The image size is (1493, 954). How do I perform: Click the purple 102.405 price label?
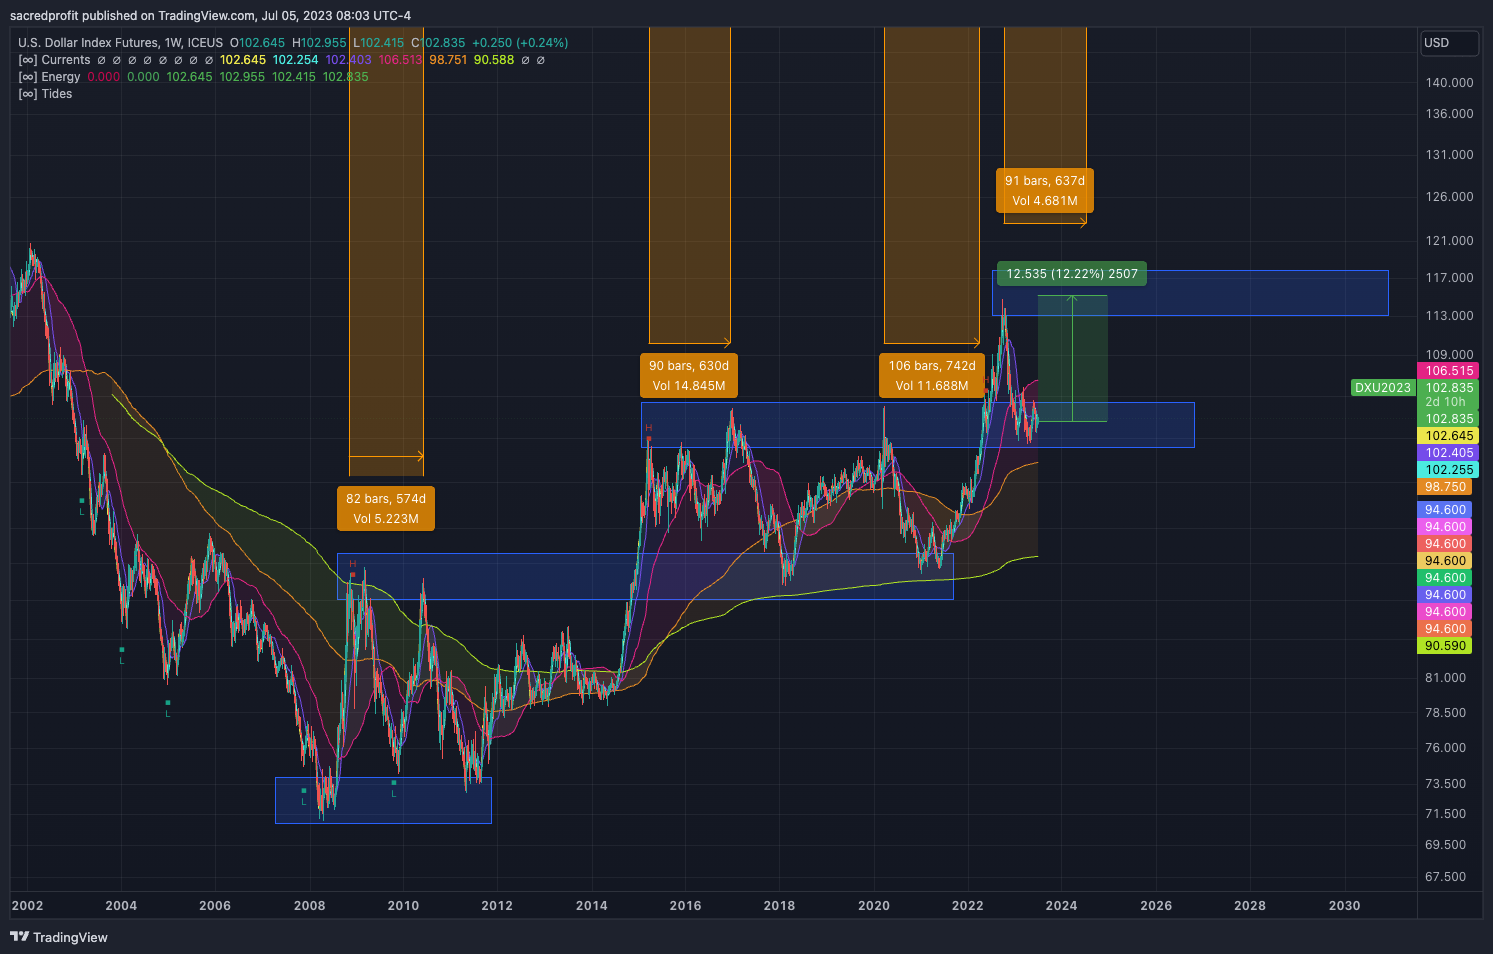1449,453
